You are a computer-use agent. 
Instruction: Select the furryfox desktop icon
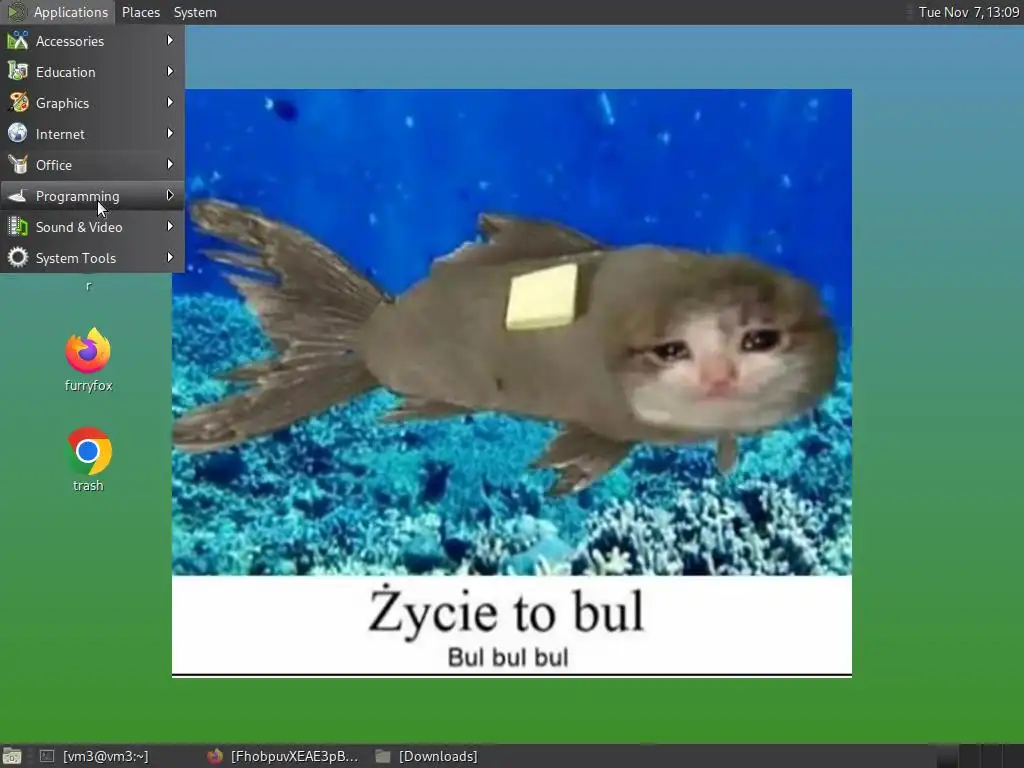(x=88, y=351)
